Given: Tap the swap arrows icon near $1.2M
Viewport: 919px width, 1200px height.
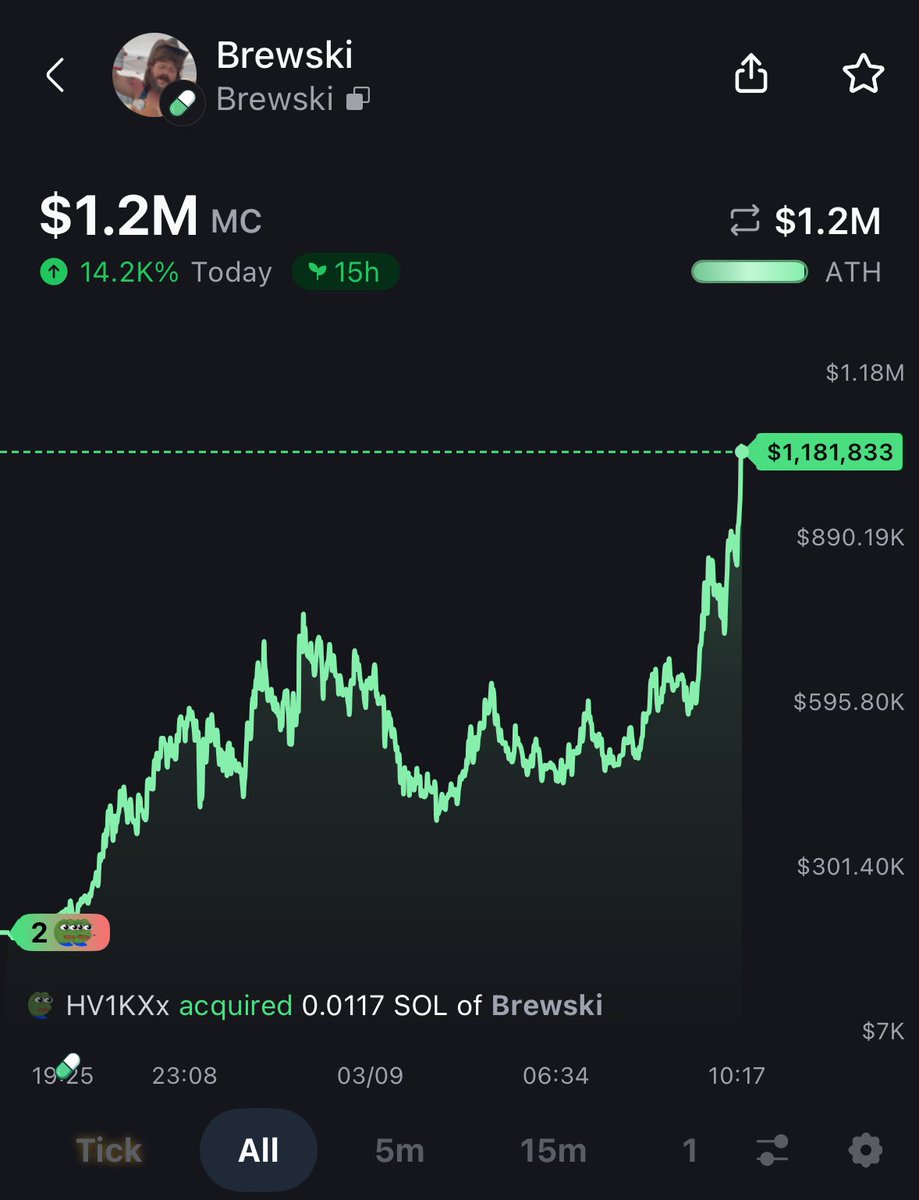Looking at the screenshot, I should tap(745, 221).
